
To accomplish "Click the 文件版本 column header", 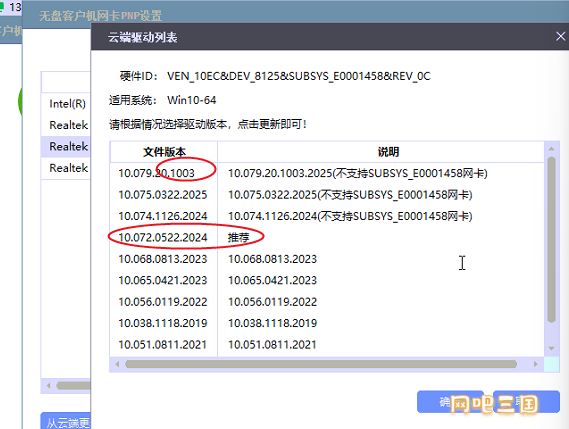I will point(164,152).
